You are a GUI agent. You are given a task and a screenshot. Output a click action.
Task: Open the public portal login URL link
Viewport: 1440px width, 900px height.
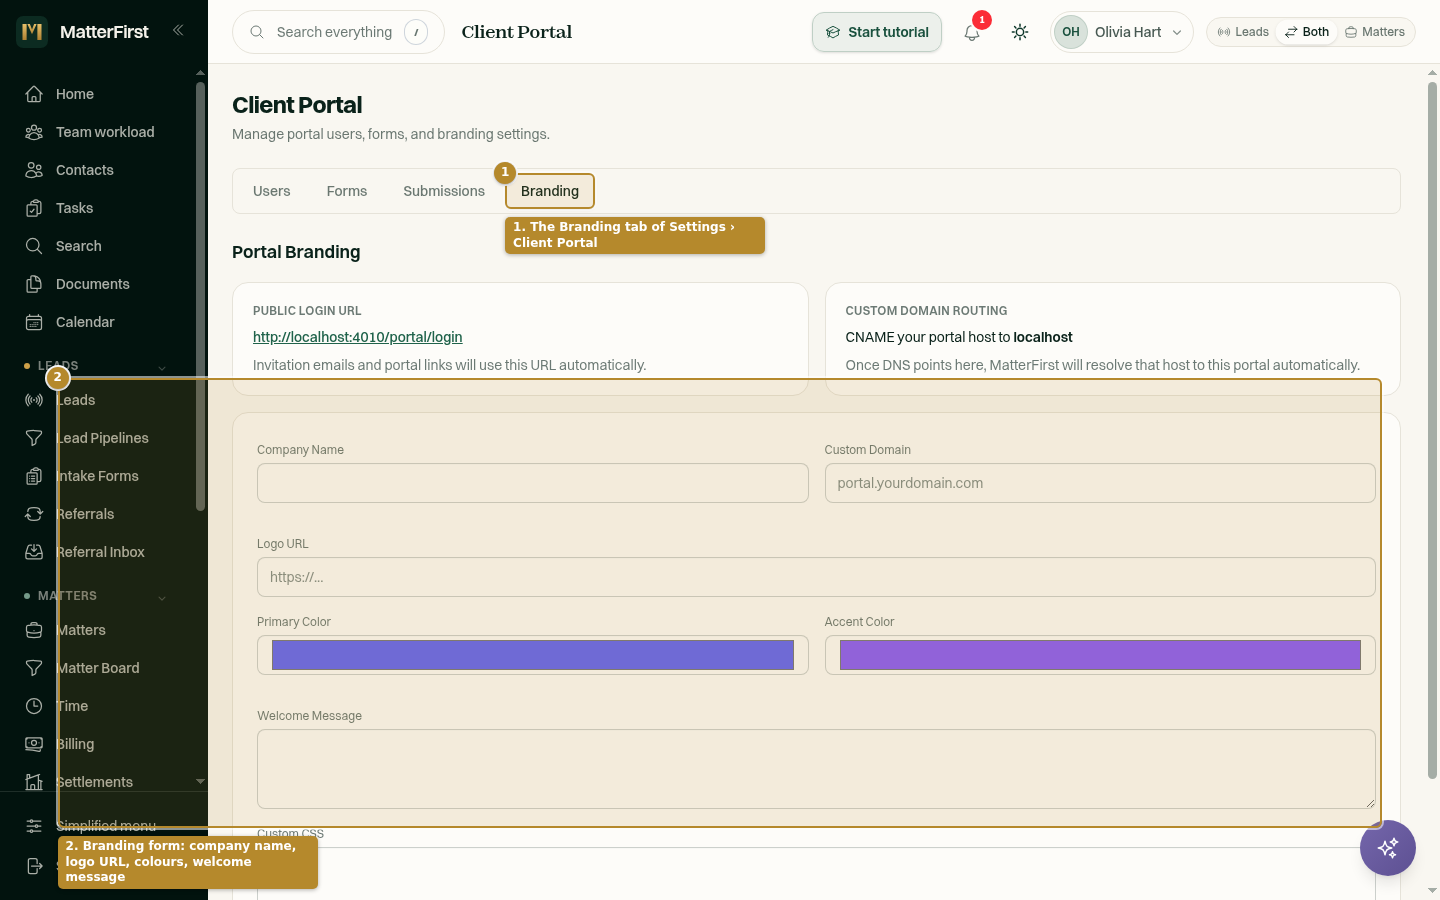357,337
